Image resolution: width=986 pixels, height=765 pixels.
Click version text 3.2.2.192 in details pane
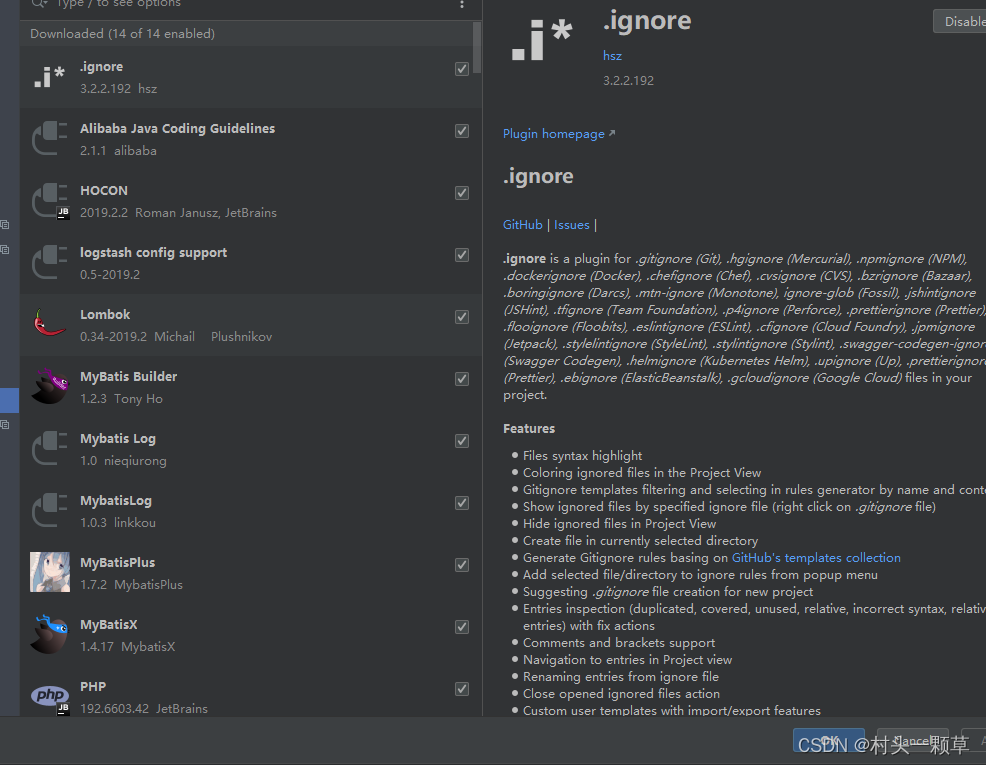pos(628,80)
